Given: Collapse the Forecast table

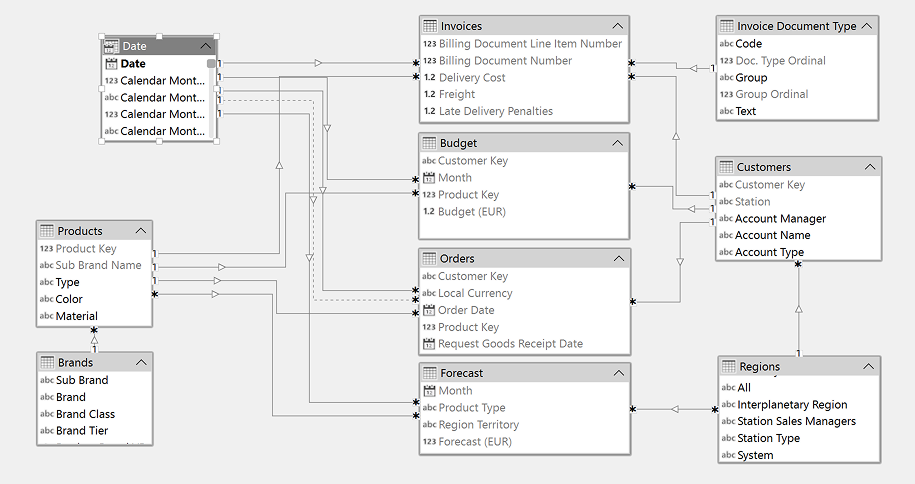Looking at the screenshot, I should pos(619,373).
